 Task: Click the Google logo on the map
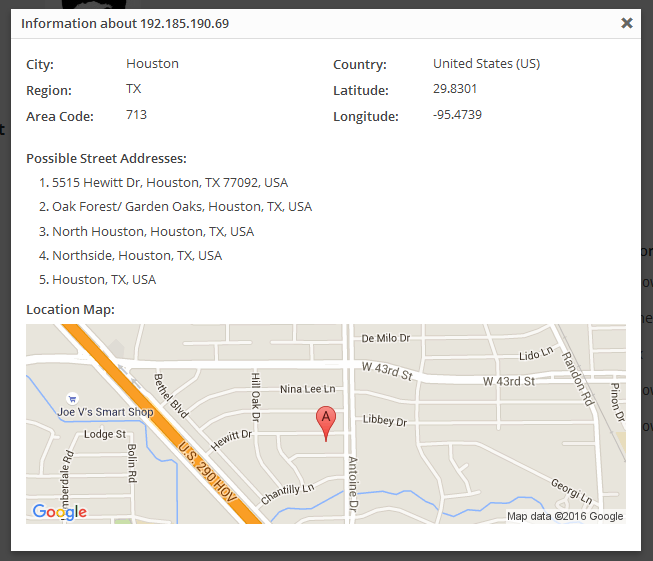(60, 511)
